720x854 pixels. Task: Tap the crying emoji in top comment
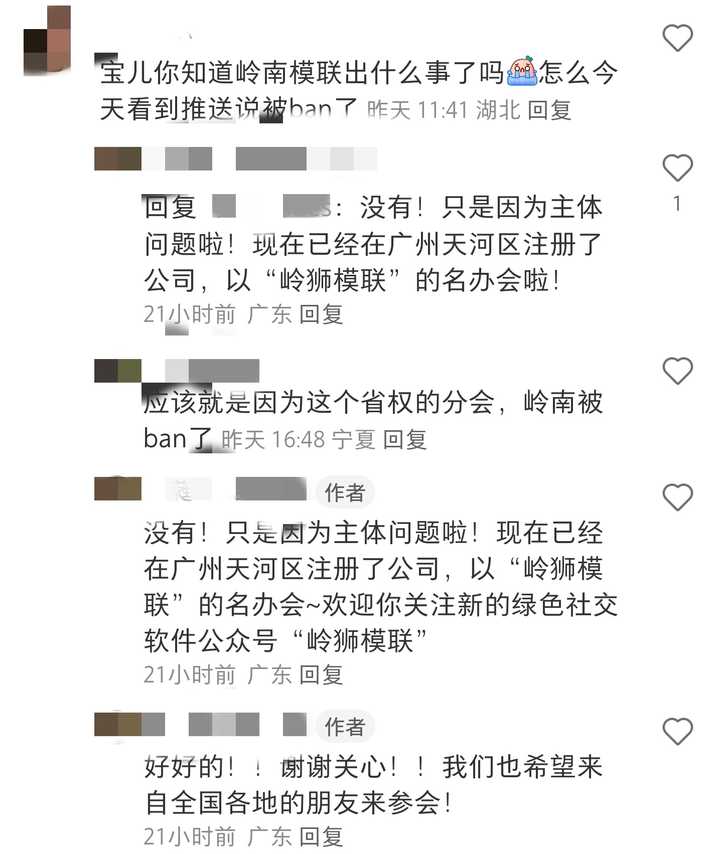[522, 71]
